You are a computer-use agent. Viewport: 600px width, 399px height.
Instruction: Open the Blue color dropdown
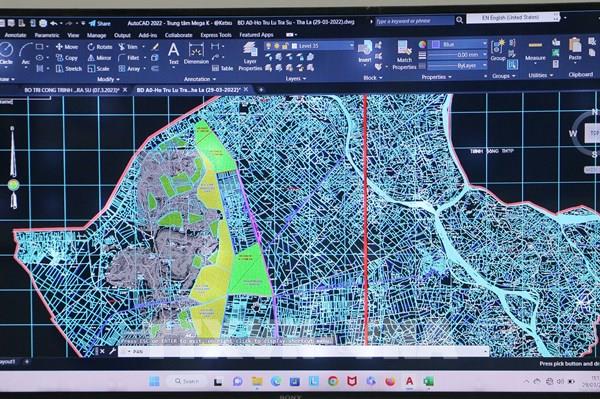coord(458,44)
